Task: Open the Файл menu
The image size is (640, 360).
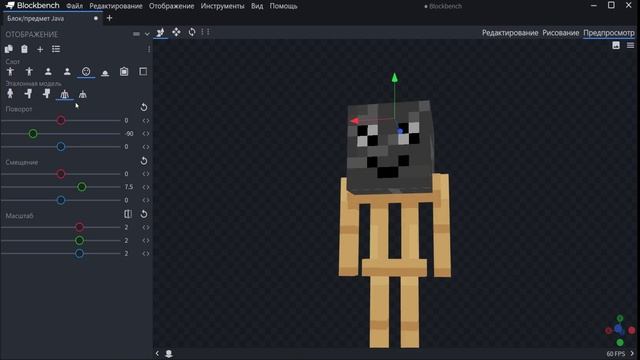Action: pyautogui.click(x=74, y=6)
